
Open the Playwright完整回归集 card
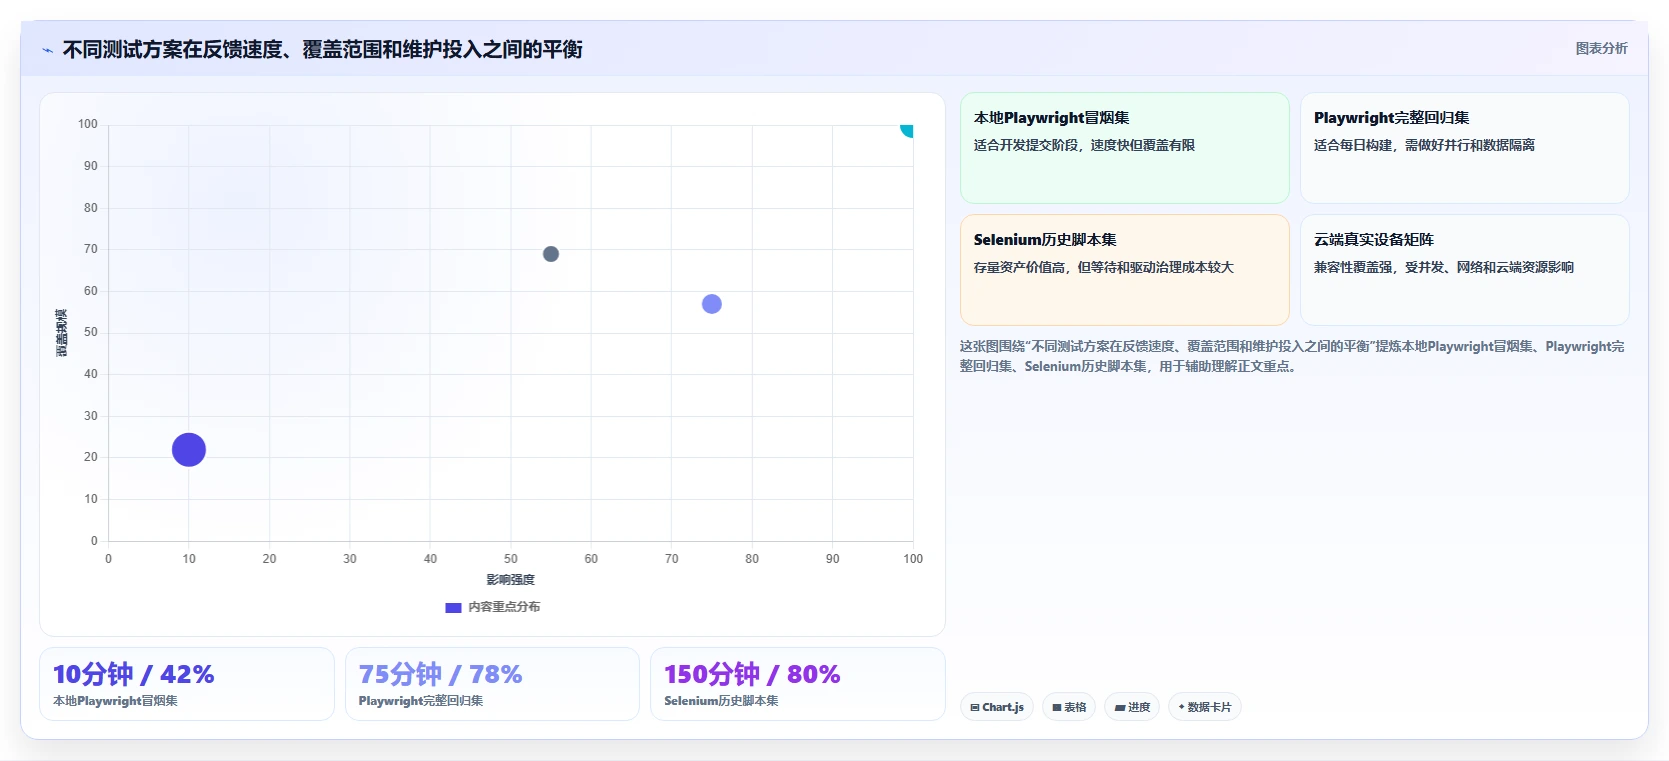pyautogui.click(x=1464, y=148)
